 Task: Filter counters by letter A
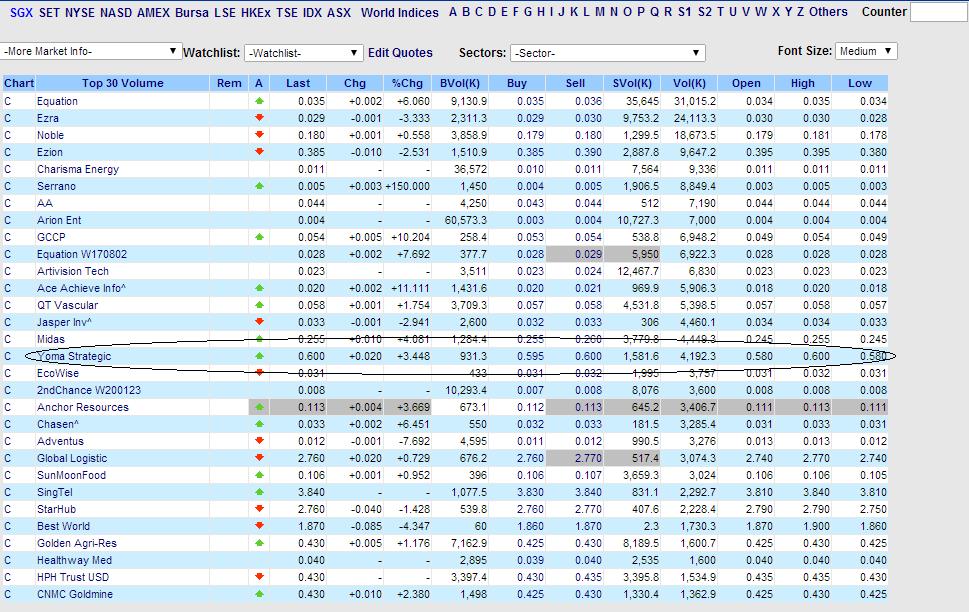[453, 12]
